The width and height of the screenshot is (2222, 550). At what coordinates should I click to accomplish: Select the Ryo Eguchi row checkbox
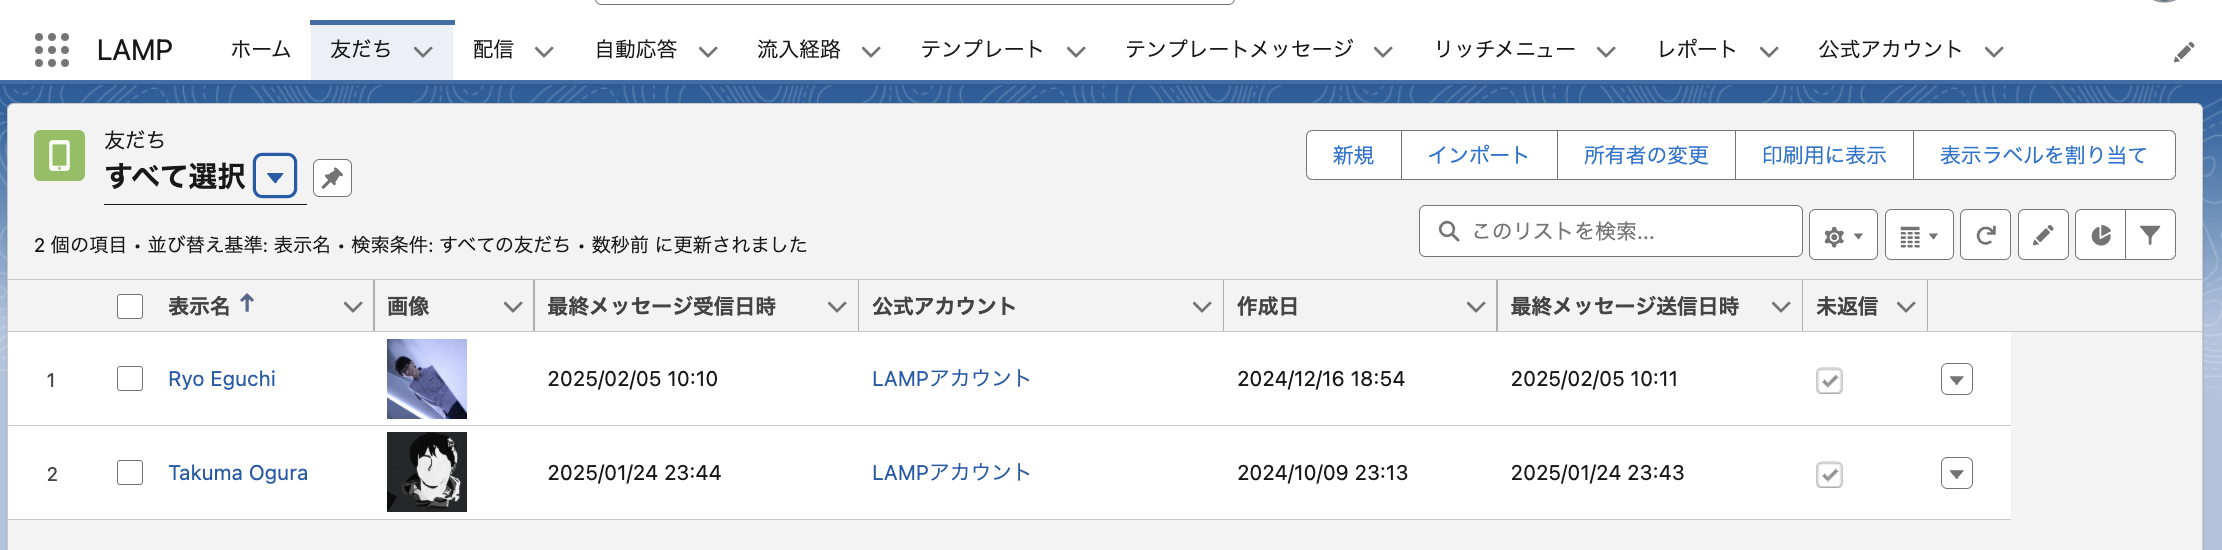130,379
